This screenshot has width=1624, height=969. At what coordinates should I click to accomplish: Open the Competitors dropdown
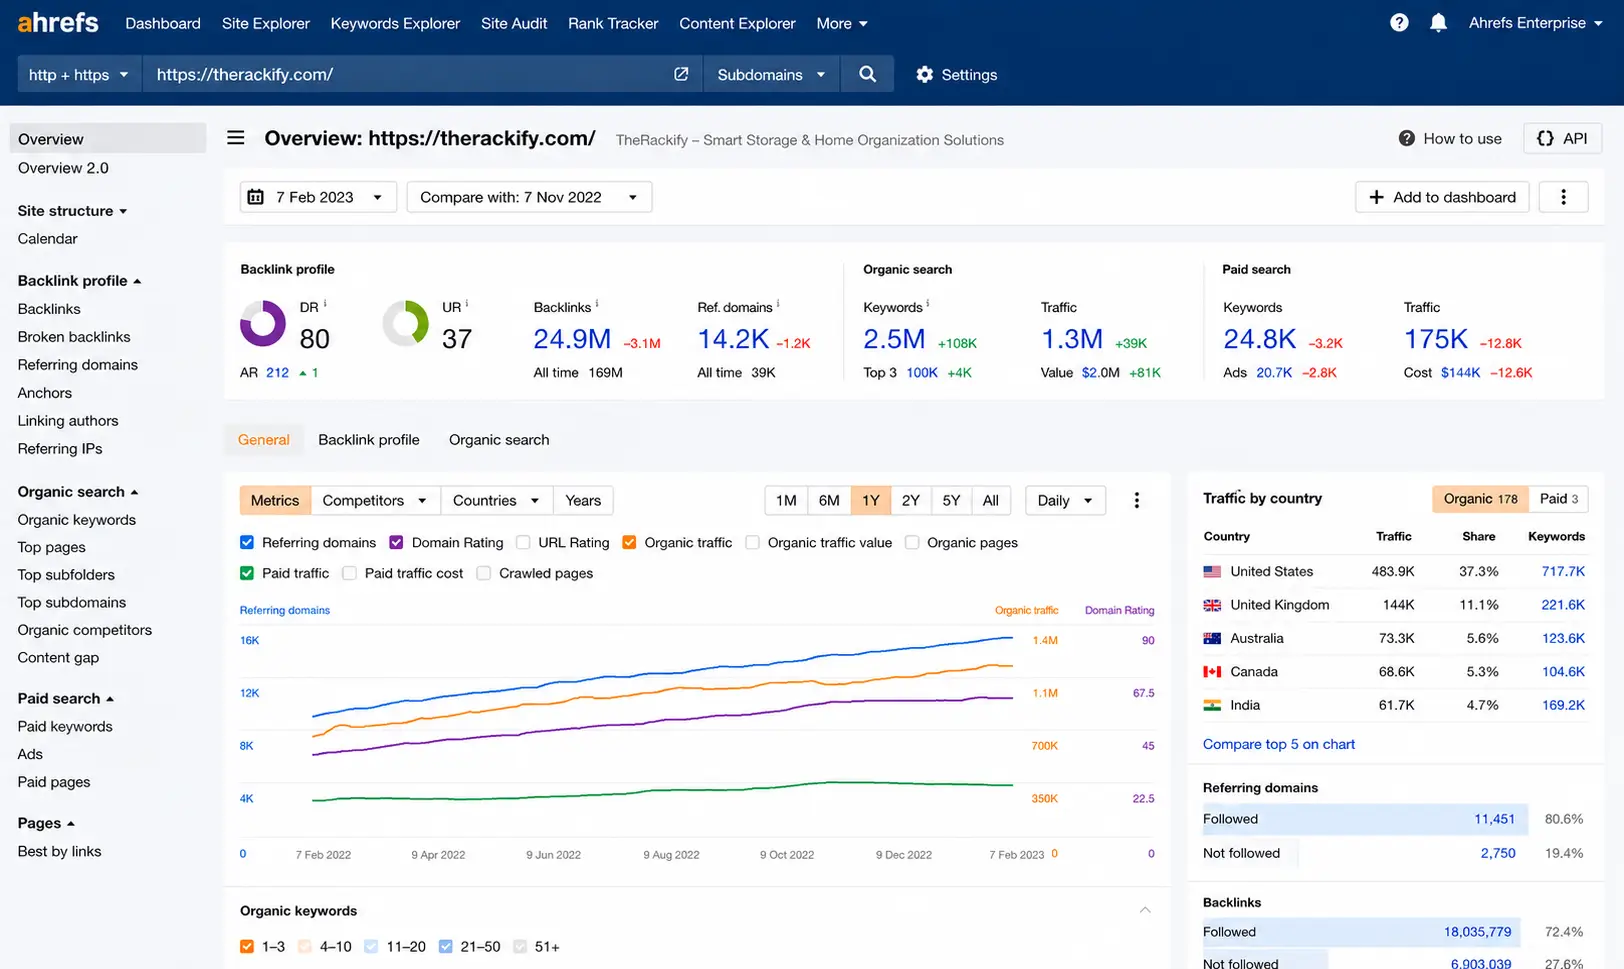tap(375, 500)
